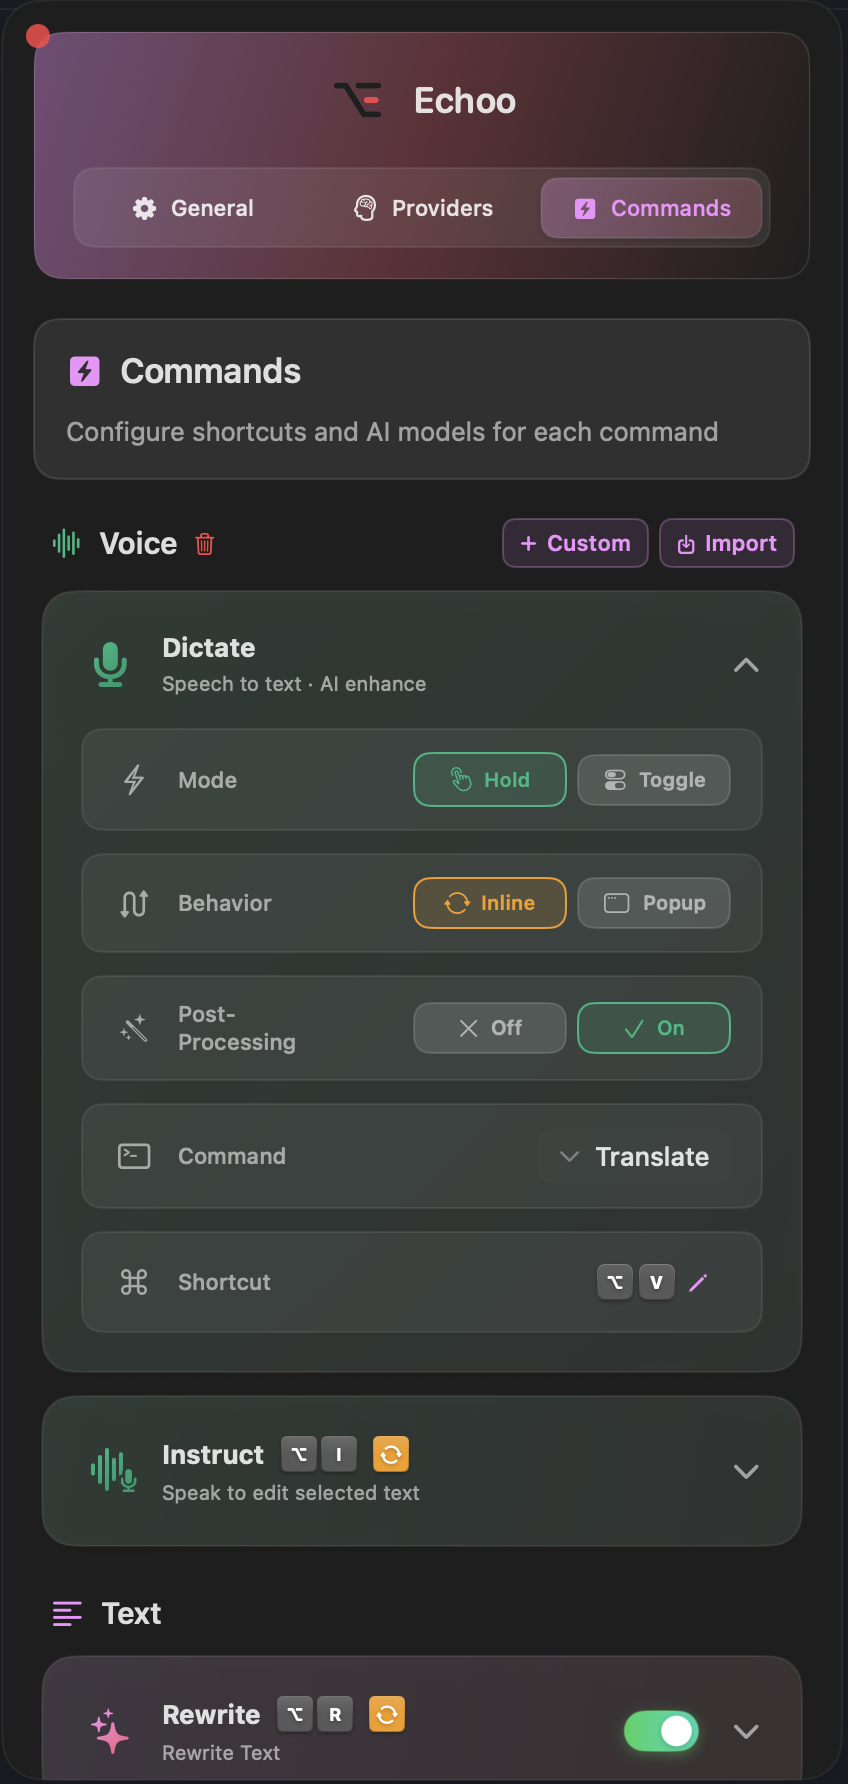Click the trash icon next to Voice
The image size is (848, 1784).
point(204,543)
